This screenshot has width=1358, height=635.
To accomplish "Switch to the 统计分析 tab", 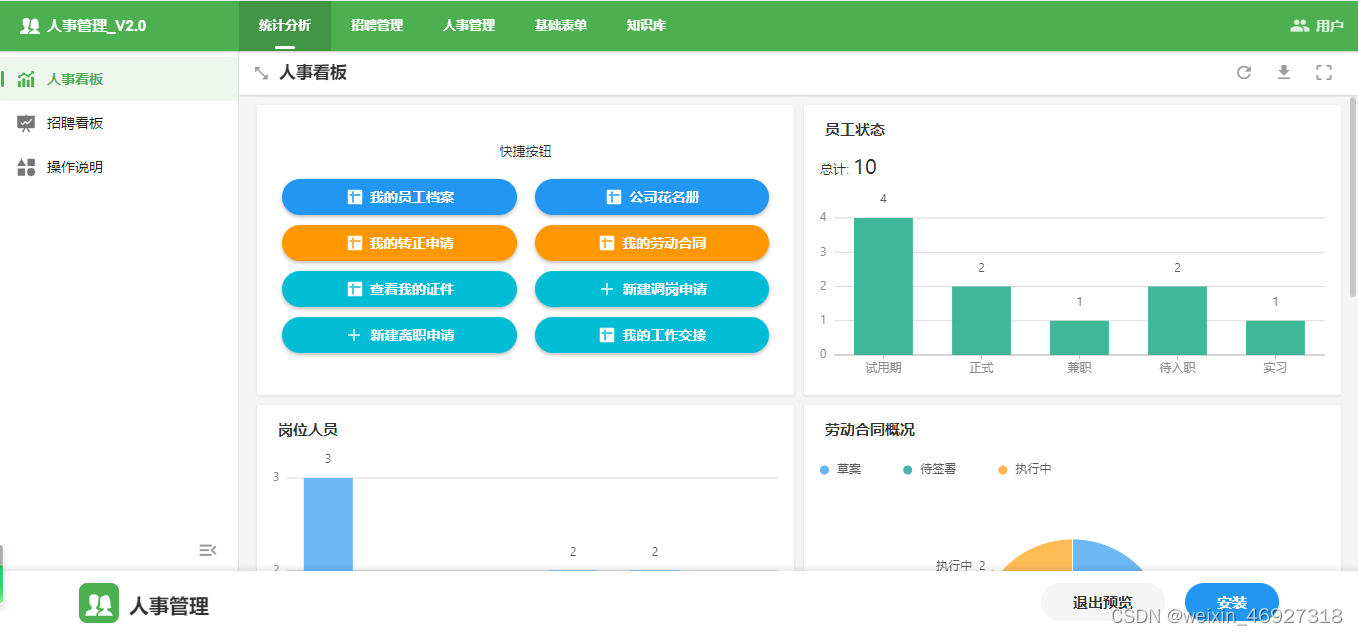I will click(x=285, y=26).
